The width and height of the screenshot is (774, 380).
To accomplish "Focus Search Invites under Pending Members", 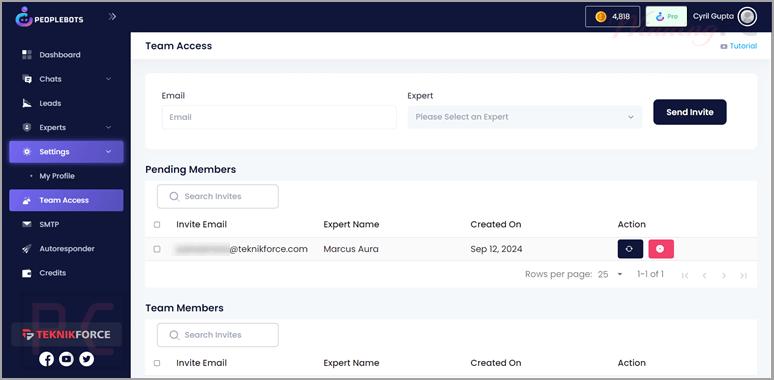I will [218, 196].
